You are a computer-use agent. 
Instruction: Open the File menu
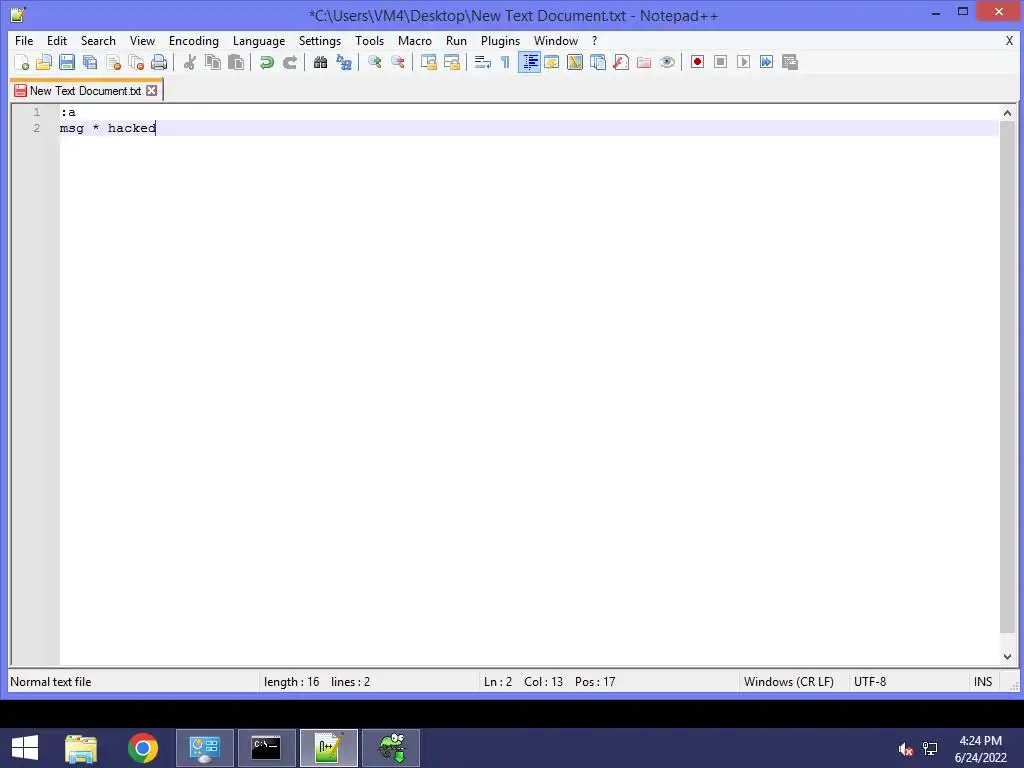24,40
